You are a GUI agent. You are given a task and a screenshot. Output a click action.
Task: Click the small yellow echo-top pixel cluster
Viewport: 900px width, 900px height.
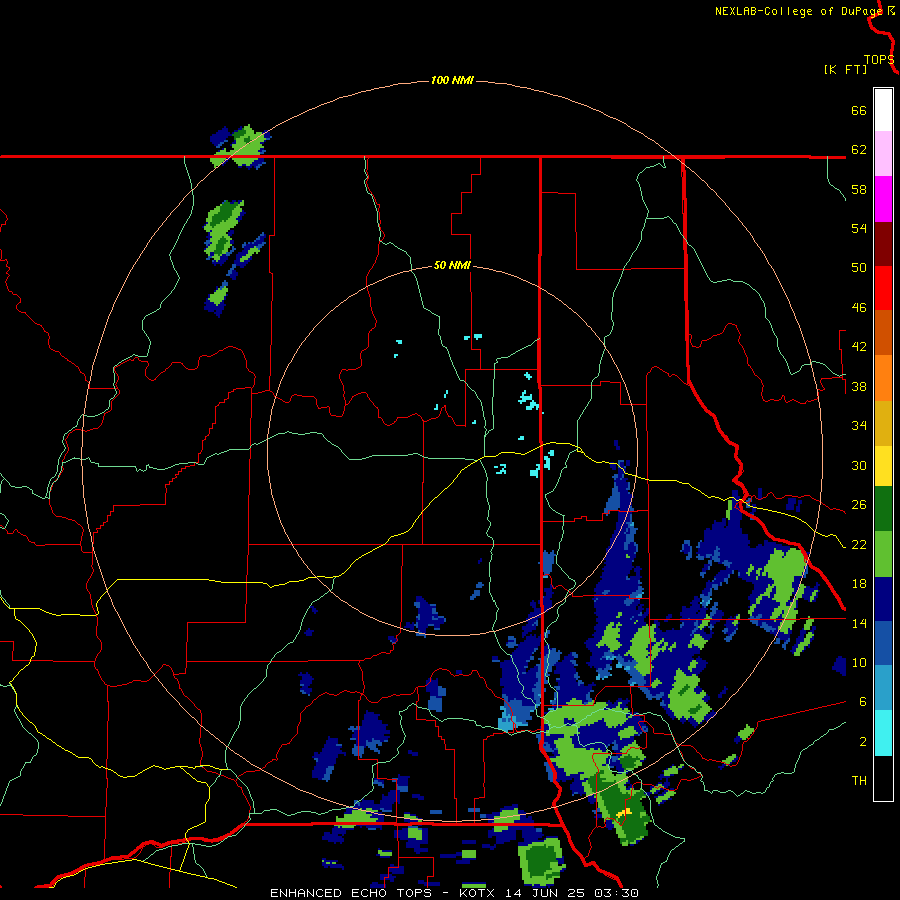click(624, 813)
